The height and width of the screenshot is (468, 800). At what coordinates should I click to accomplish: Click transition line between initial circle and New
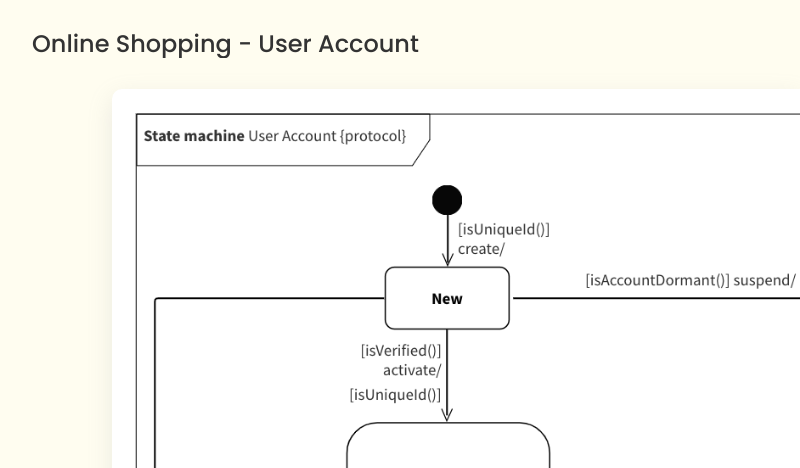[447, 235]
